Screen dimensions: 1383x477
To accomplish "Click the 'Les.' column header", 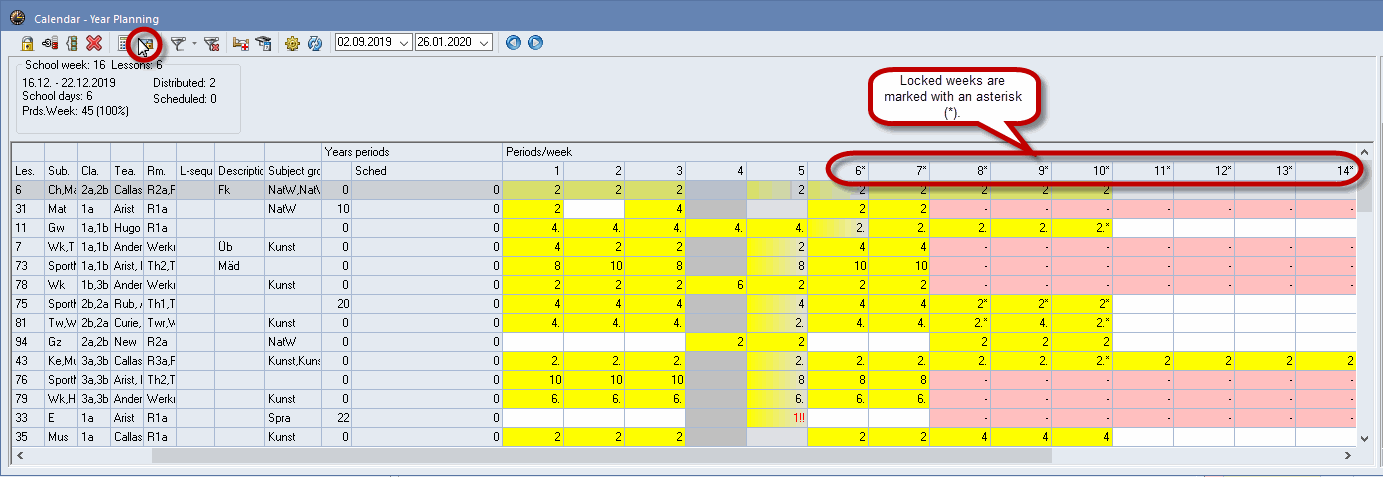I will [x=28, y=171].
